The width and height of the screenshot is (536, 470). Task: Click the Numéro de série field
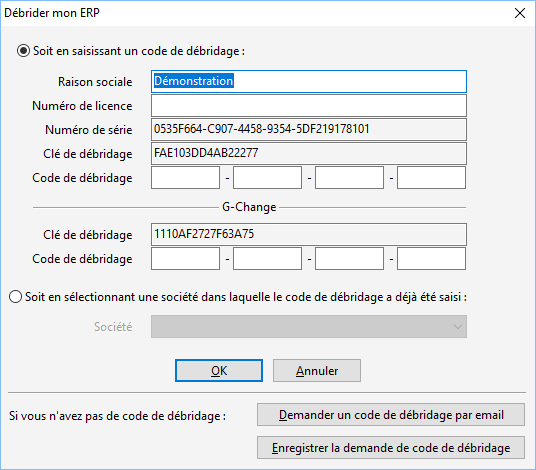[309, 130]
